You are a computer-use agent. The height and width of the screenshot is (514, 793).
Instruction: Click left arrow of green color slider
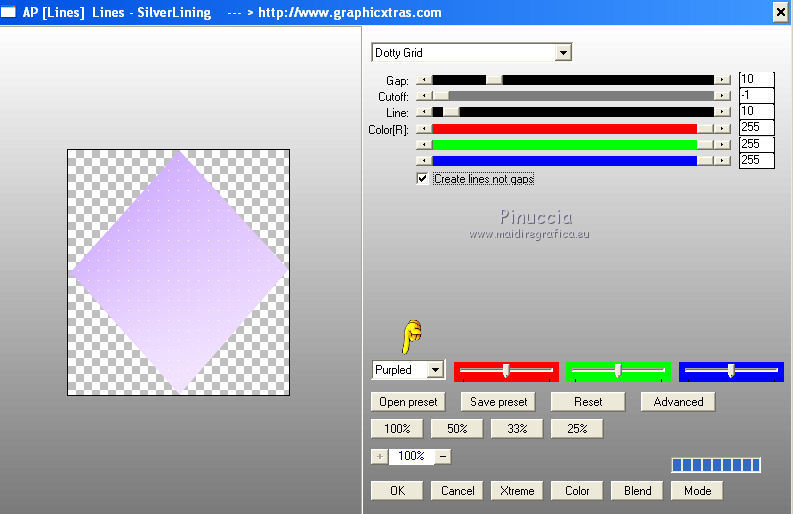coord(424,145)
